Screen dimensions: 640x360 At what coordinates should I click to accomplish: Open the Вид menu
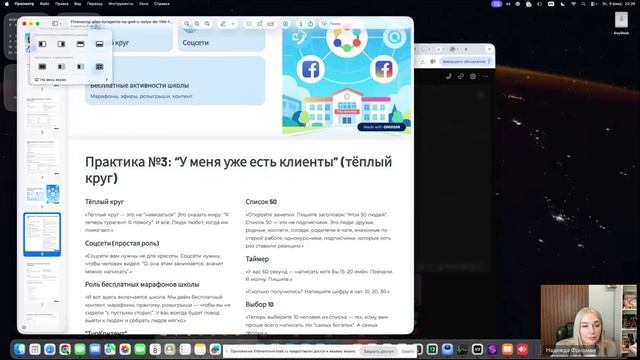(78, 4)
